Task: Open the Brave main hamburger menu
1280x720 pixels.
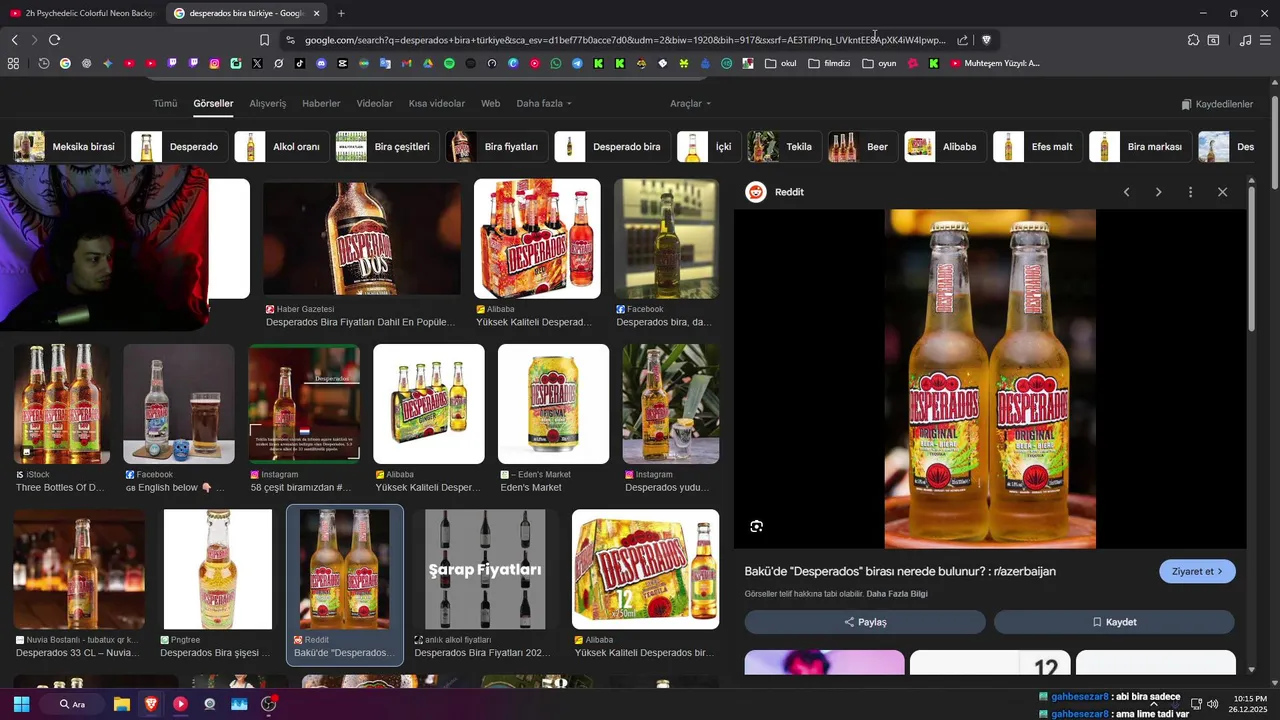Action: [x=1265, y=40]
